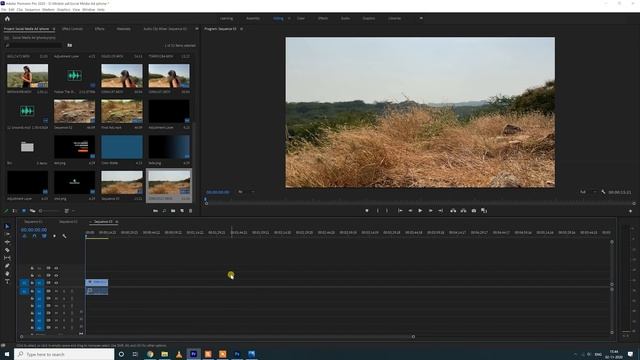
Task: Mute audio track A1
Action: click(x=56, y=291)
